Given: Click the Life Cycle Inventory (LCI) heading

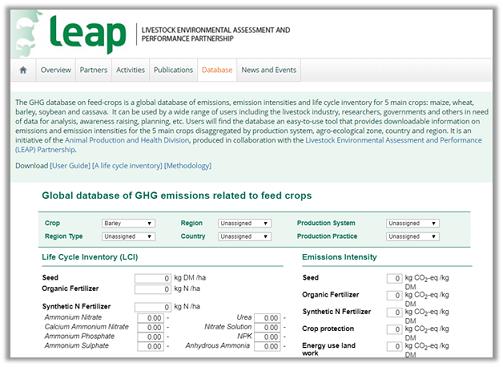Looking at the screenshot, I should pos(90,257).
